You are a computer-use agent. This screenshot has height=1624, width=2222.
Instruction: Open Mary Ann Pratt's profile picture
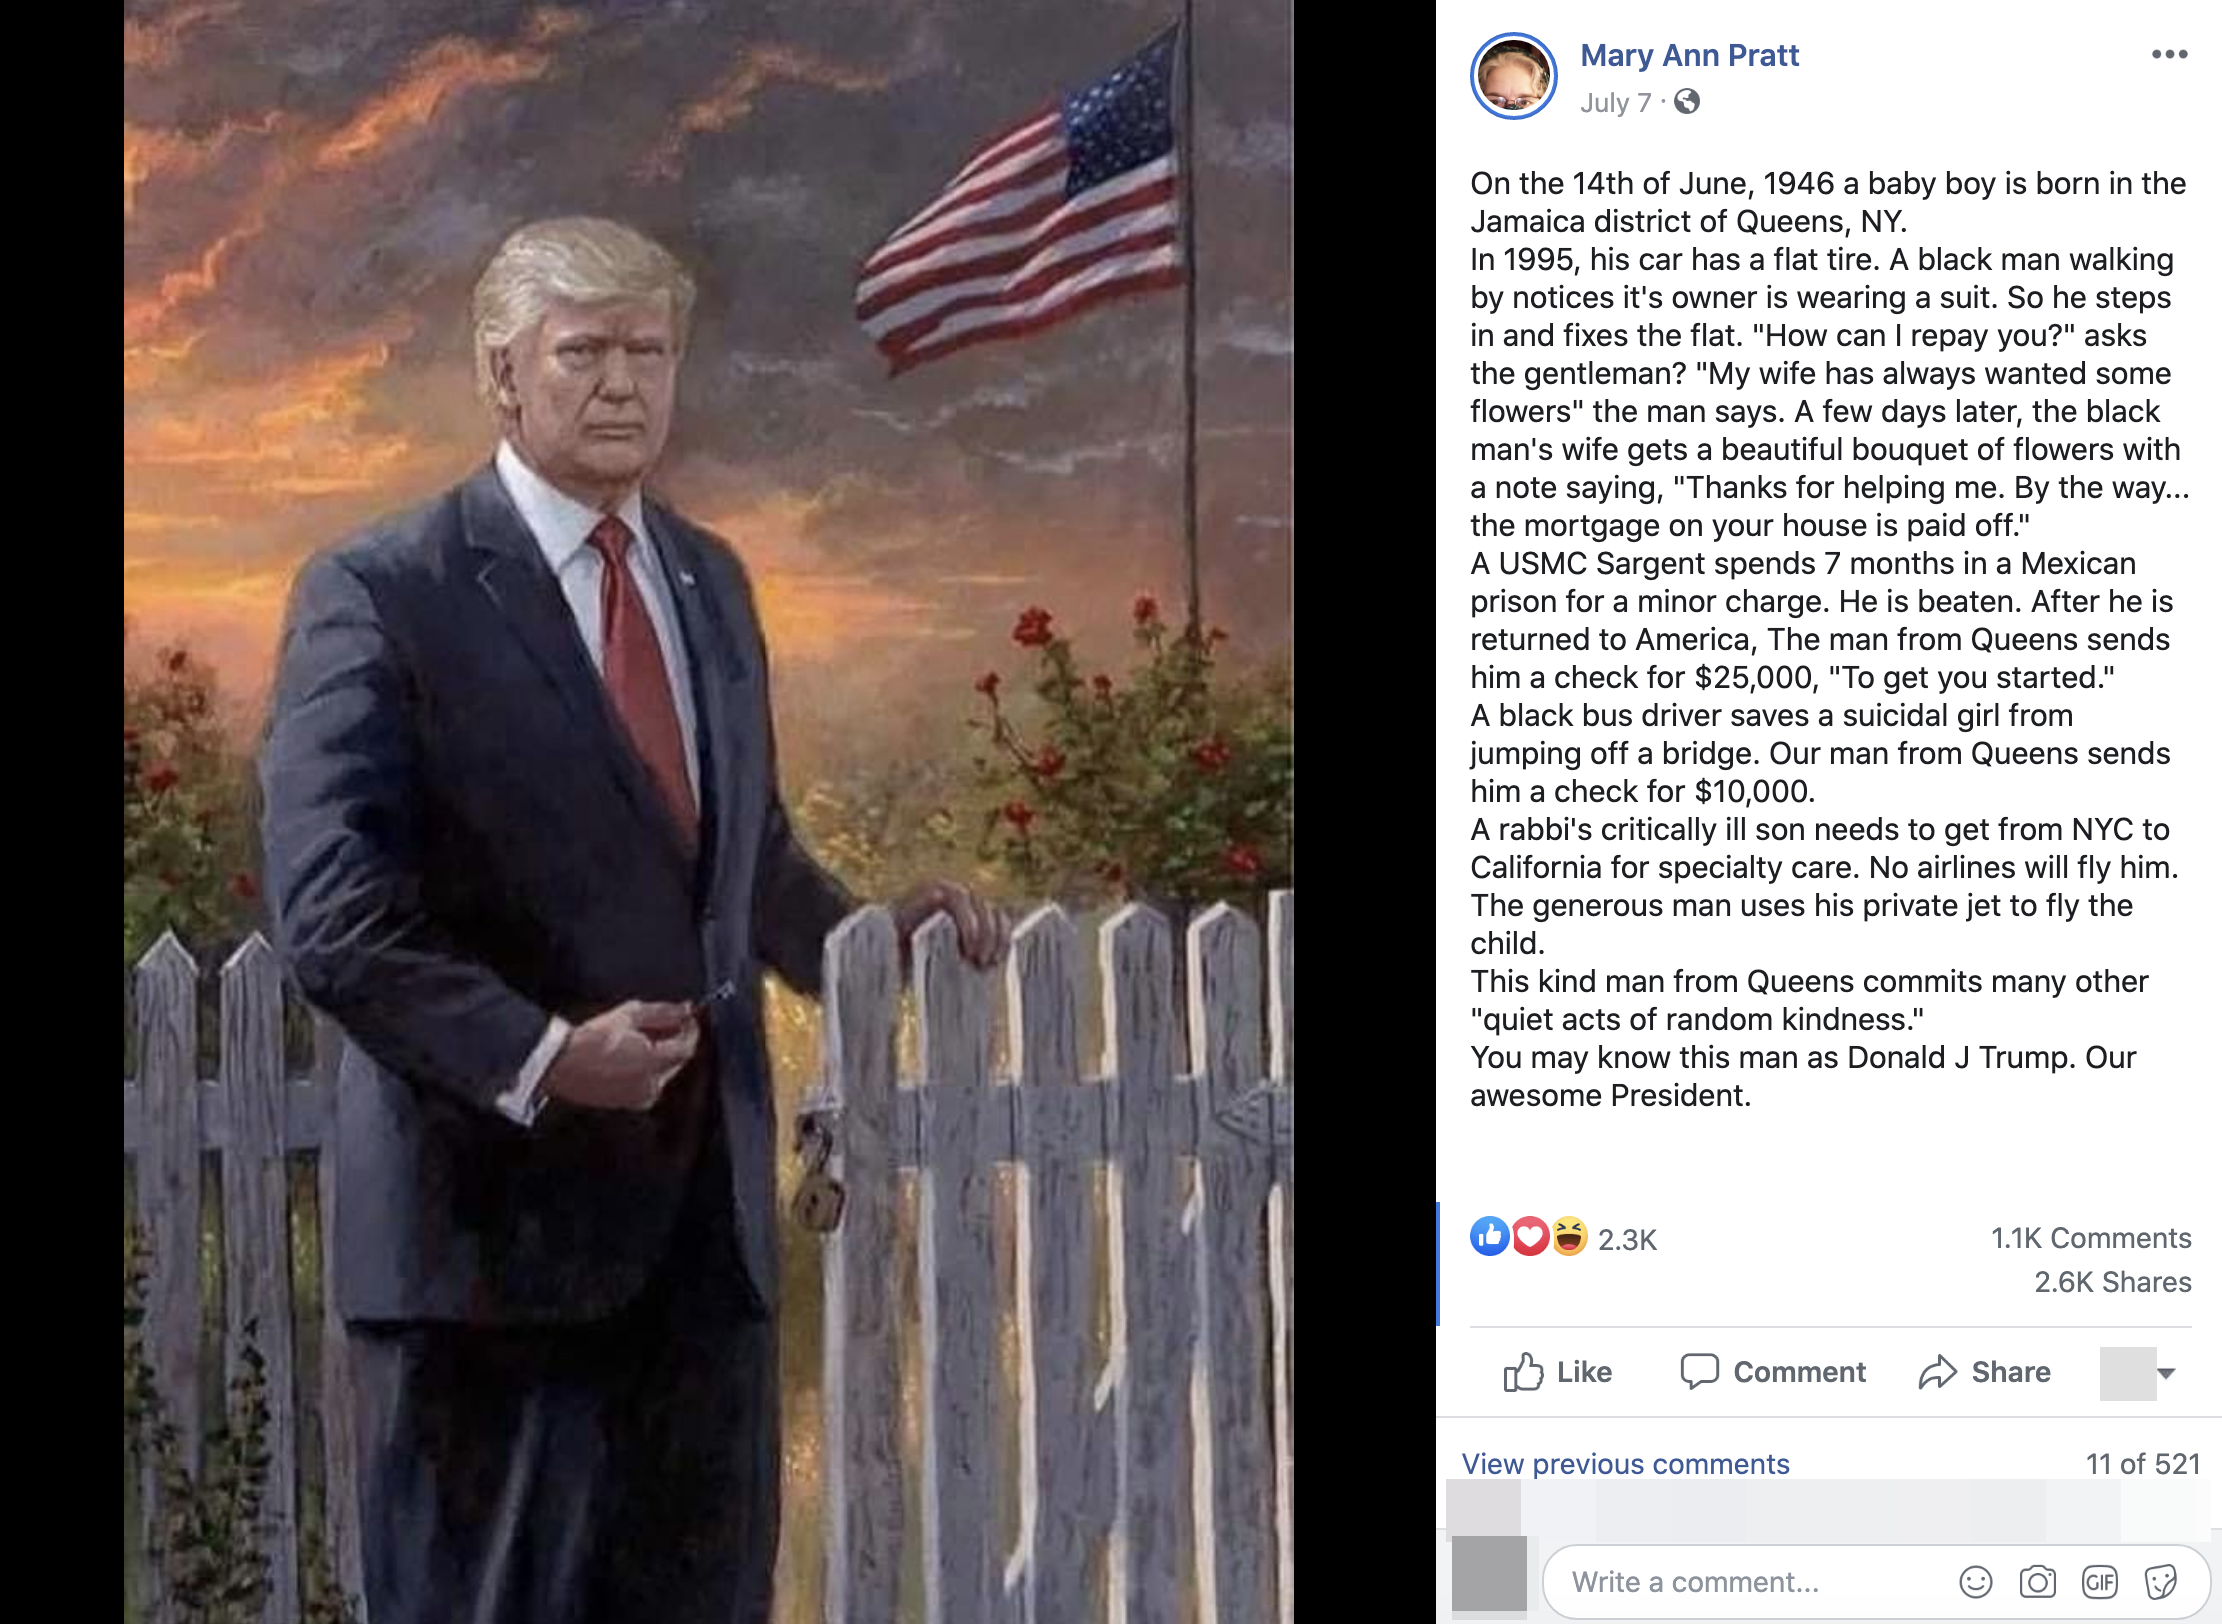1514,76
